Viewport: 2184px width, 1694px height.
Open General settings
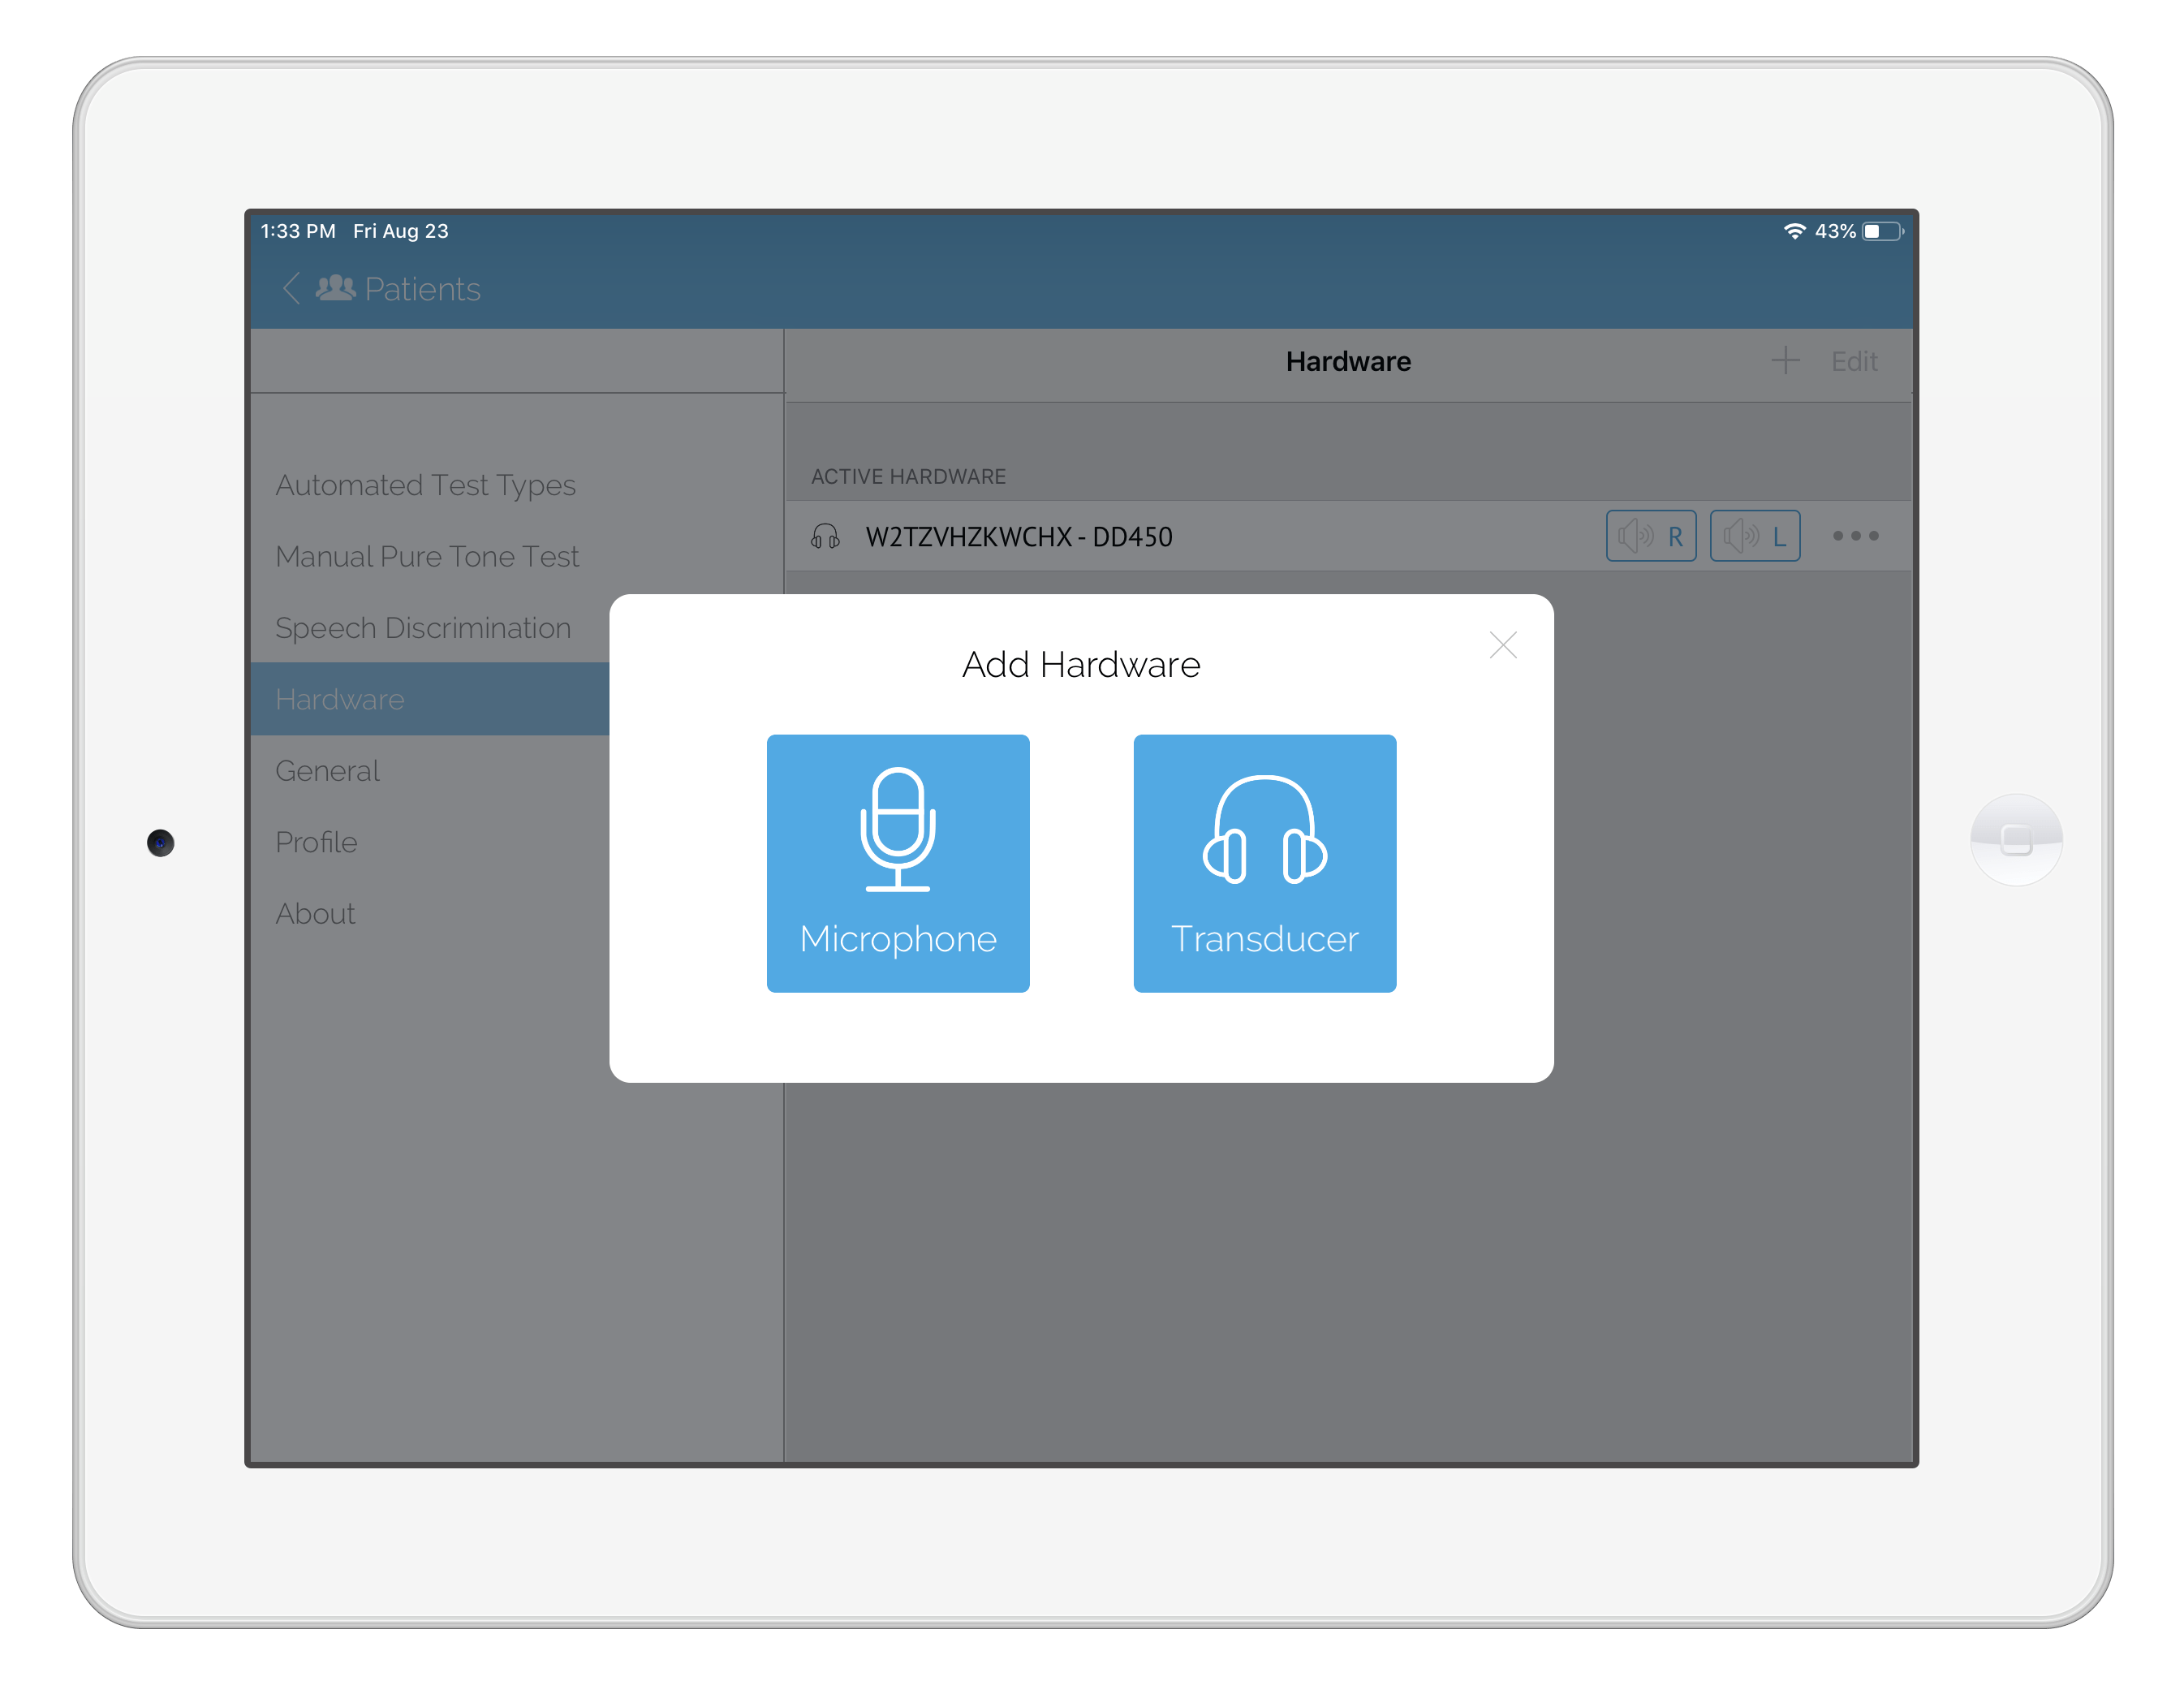tap(327, 771)
